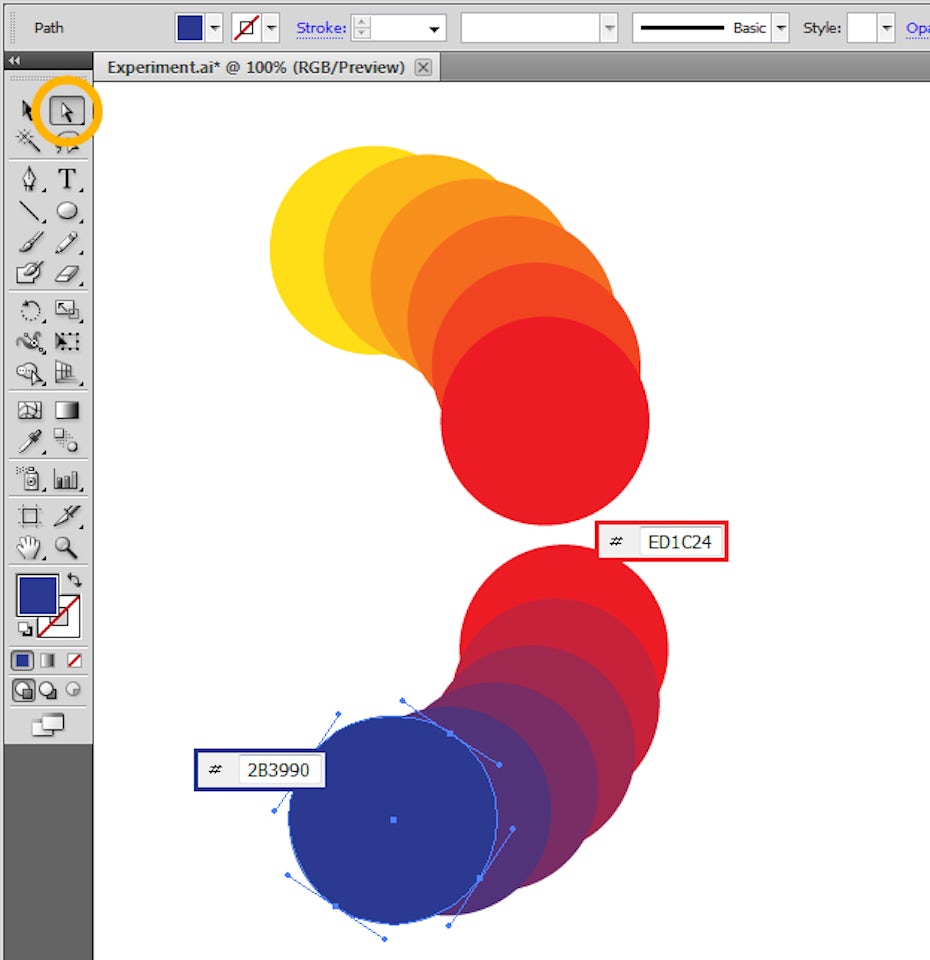
Task: Select the Eyedropper tool
Action: click(x=31, y=441)
